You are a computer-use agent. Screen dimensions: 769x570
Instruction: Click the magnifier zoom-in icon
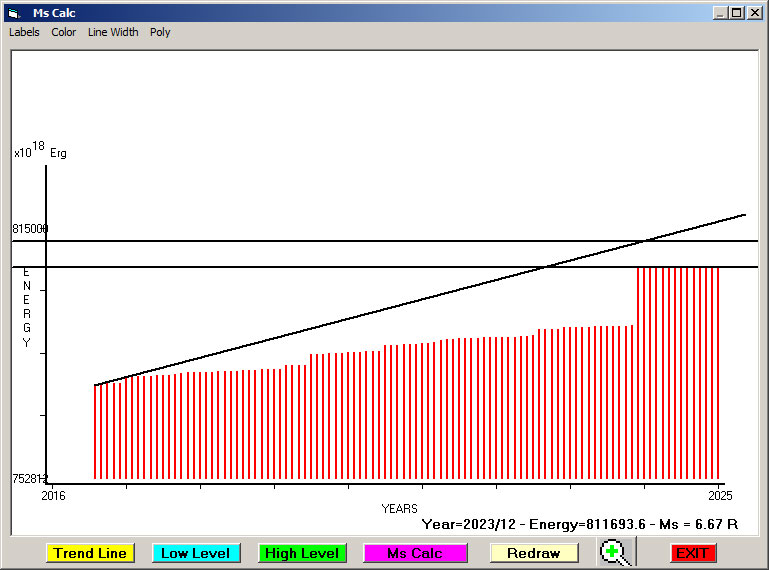(x=617, y=552)
